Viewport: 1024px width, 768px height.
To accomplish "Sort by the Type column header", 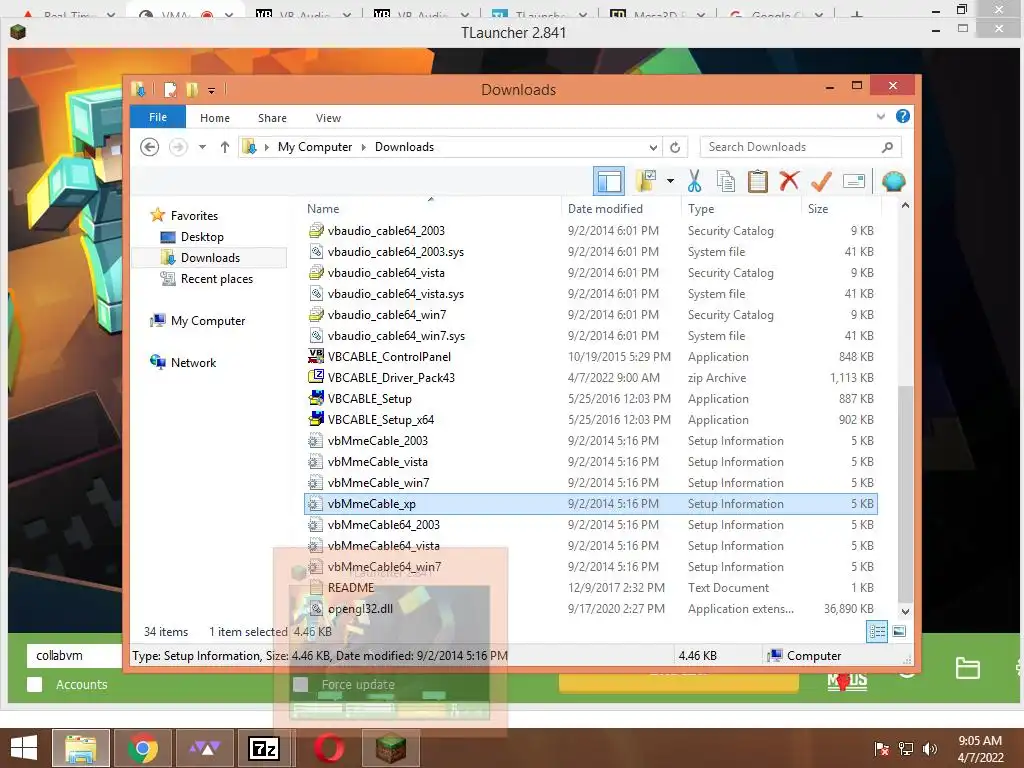I will [741, 209].
